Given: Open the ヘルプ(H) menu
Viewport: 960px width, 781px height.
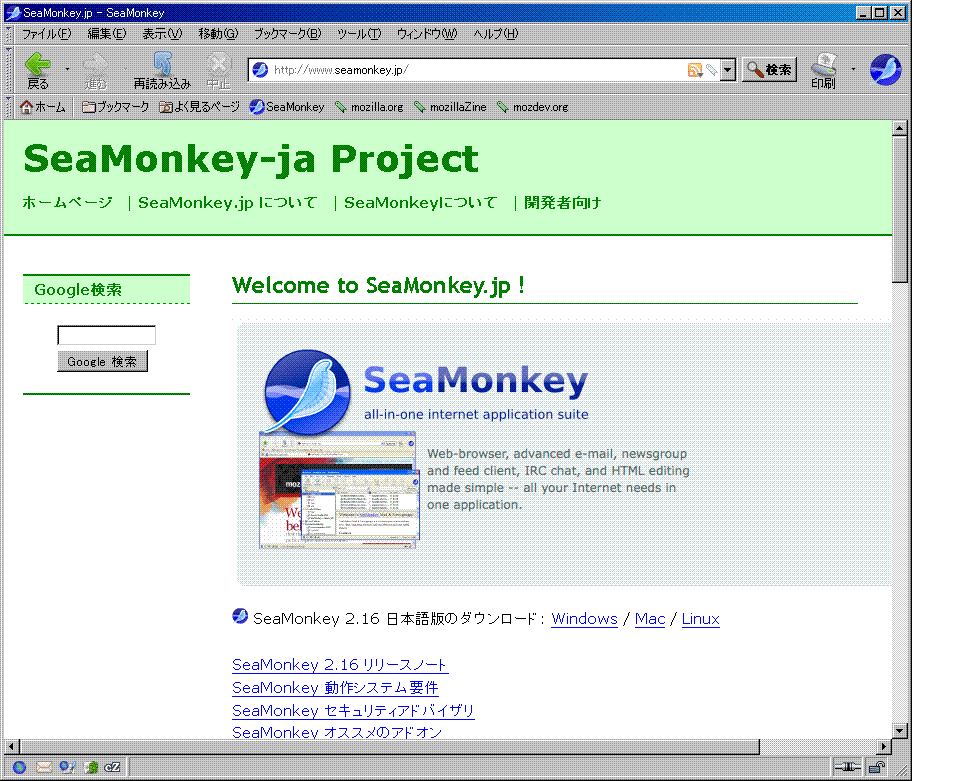Looking at the screenshot, I should 495,34.
